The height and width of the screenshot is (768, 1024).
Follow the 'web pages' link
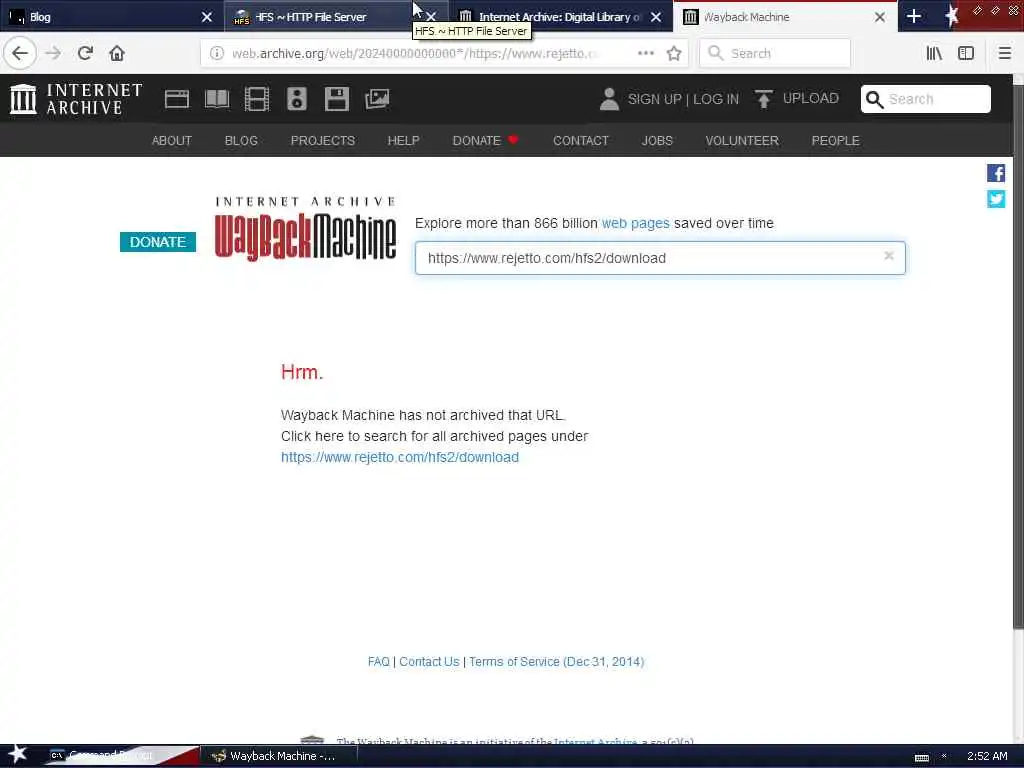(635, 223)
